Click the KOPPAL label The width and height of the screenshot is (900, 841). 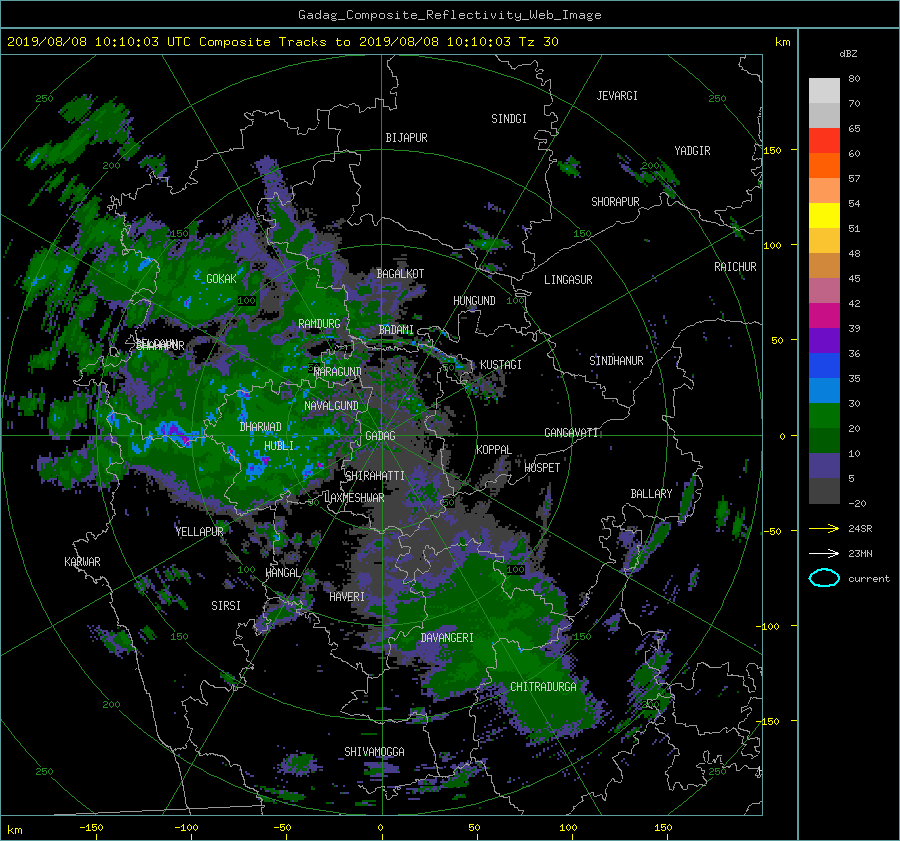pos(494,449)
